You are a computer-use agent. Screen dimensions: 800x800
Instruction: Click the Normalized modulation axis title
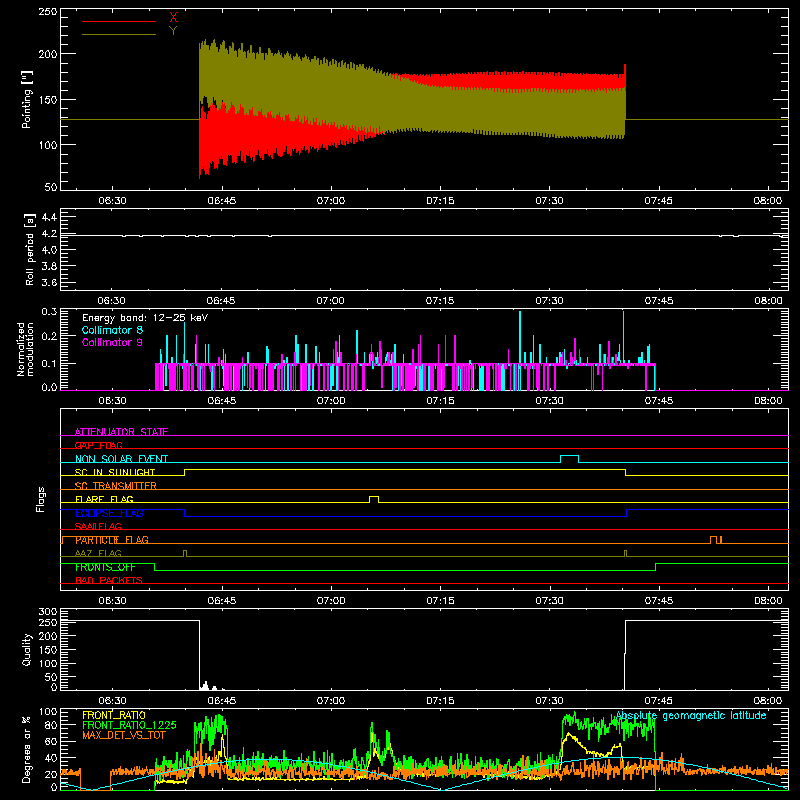[25, 349]
